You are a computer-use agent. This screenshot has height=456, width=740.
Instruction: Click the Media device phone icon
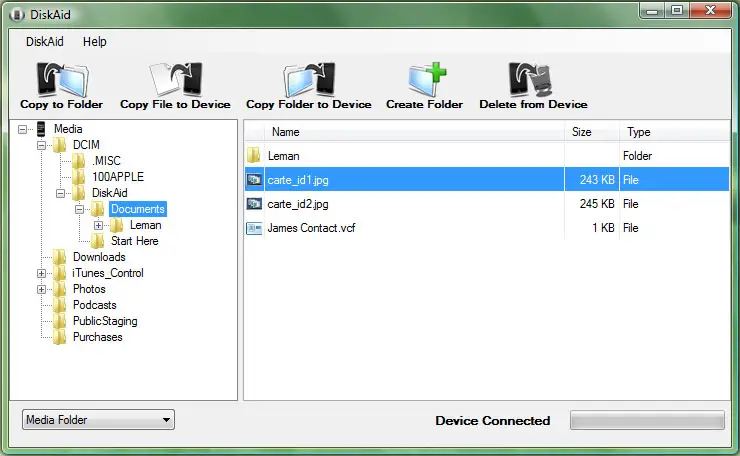(41, 129)
